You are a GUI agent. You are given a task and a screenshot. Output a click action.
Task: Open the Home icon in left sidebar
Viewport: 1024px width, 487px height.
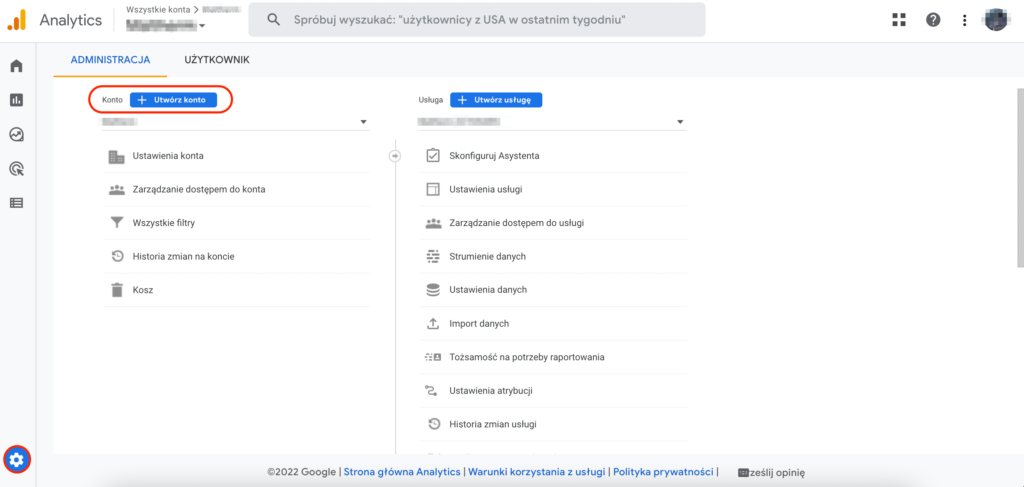click(x=16, y=66)
